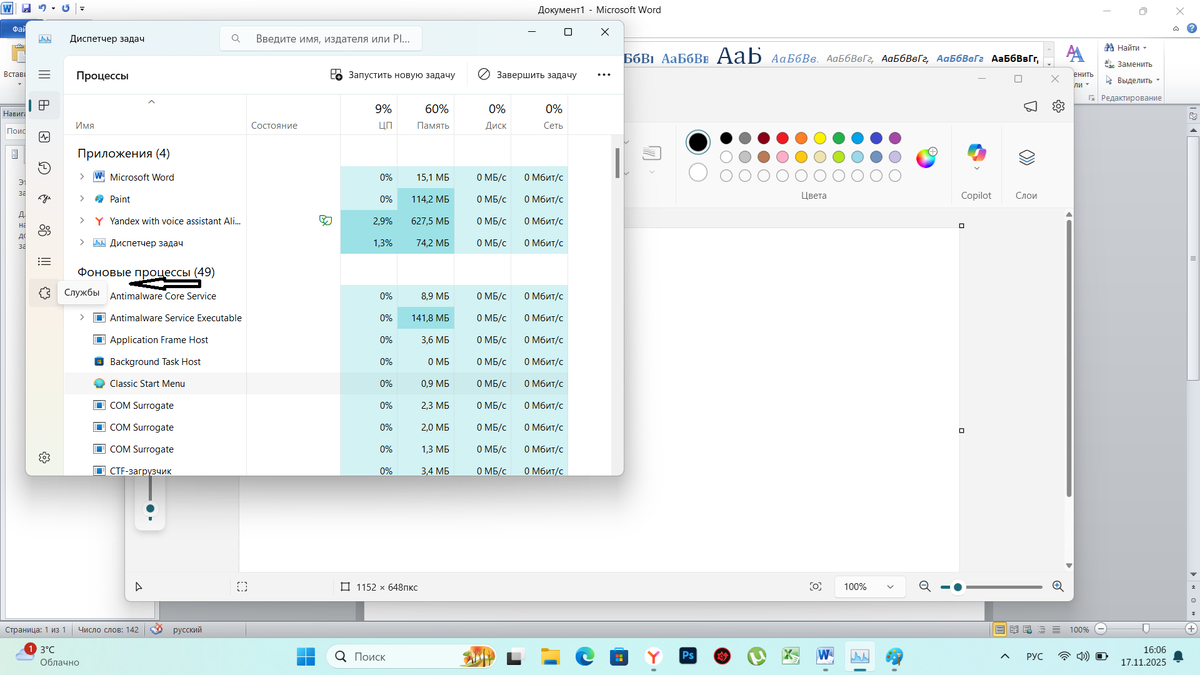Open Task Manager settings gear at sidebar bottom
Screen dimensions: 1200x675
pos(44,457)
